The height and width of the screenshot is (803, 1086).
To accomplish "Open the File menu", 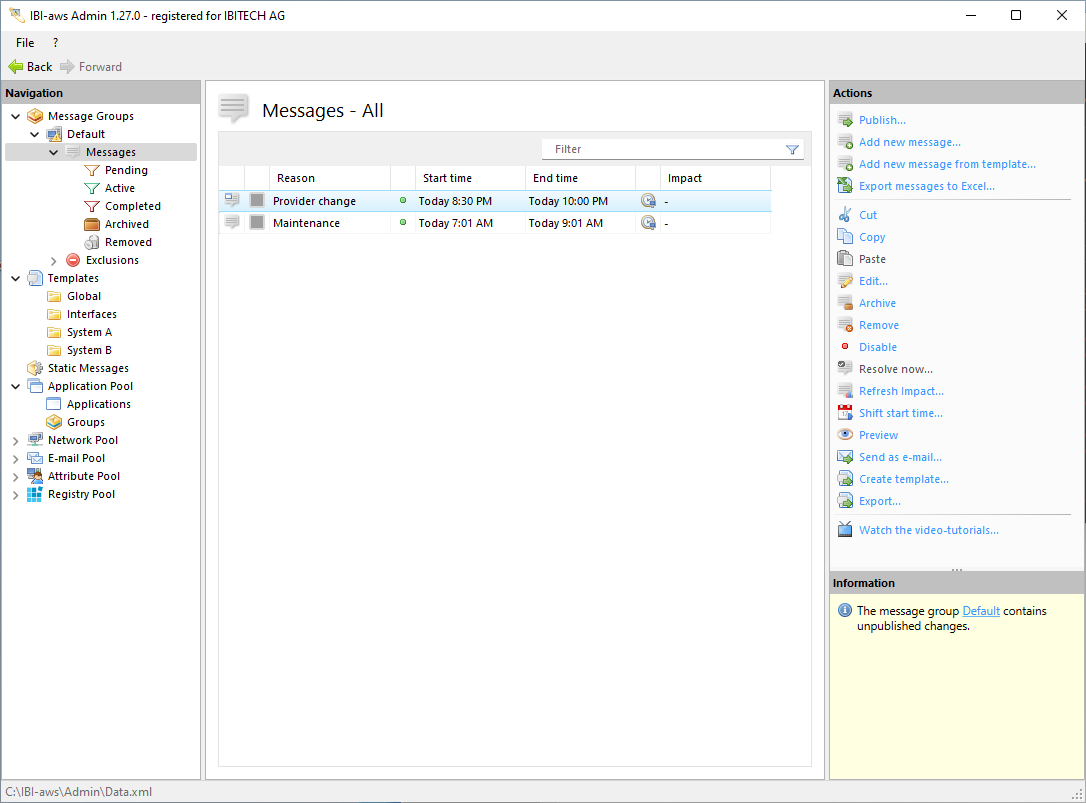I will pos(25,43).
